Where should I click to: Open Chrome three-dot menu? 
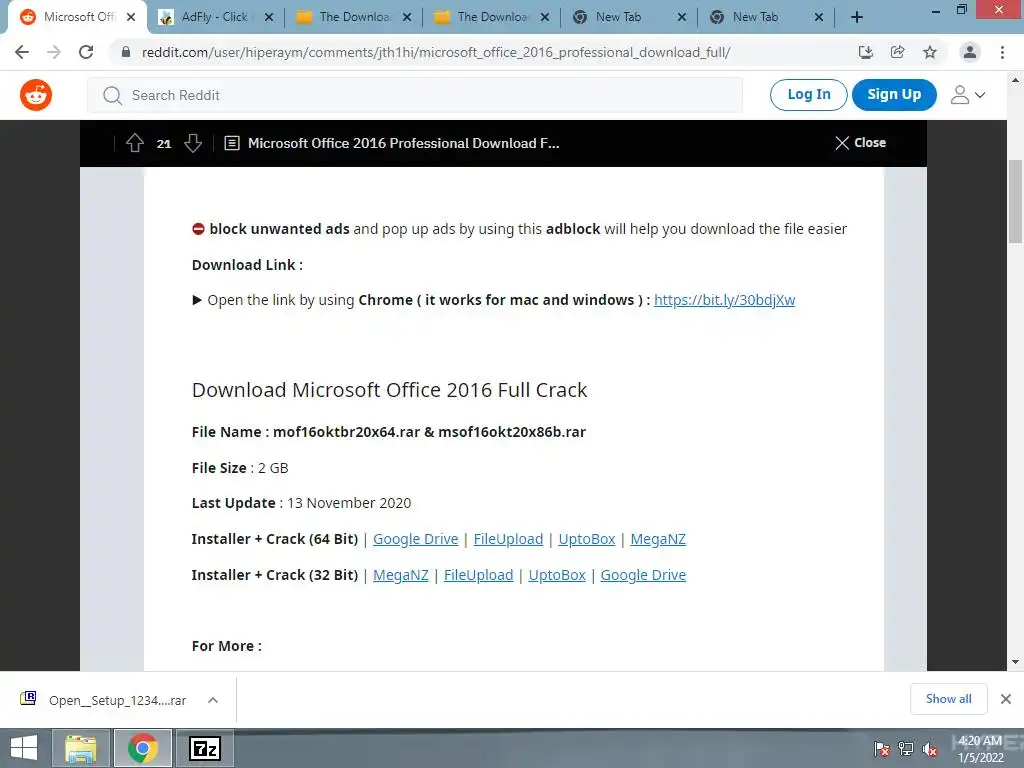pyautogui.click(x=1002, y=52)
